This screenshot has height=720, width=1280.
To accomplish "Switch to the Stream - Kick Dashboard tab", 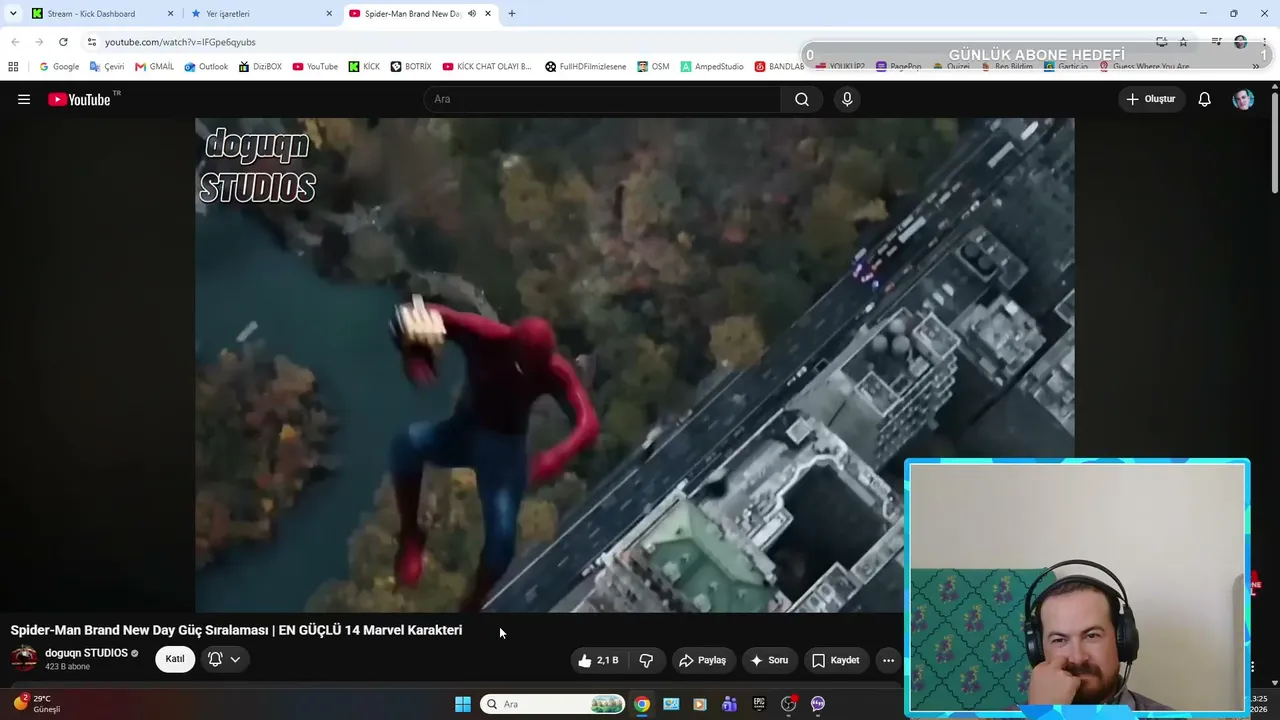I will tap(103, 14).
